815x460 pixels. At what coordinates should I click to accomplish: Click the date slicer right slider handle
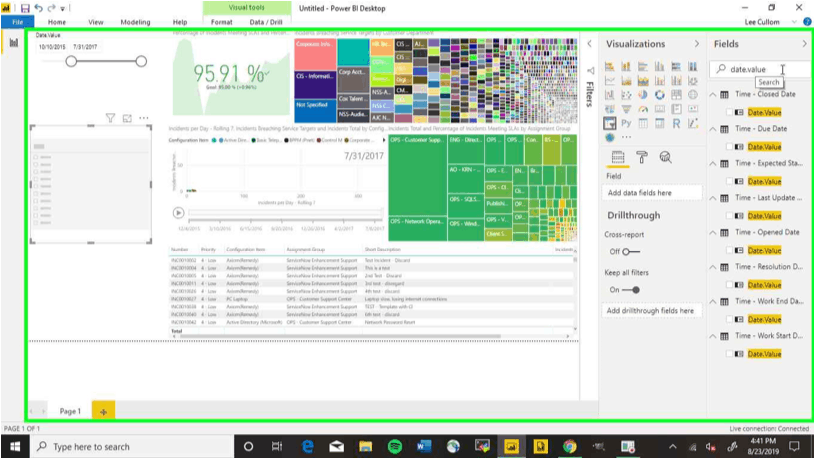(141, 61)
